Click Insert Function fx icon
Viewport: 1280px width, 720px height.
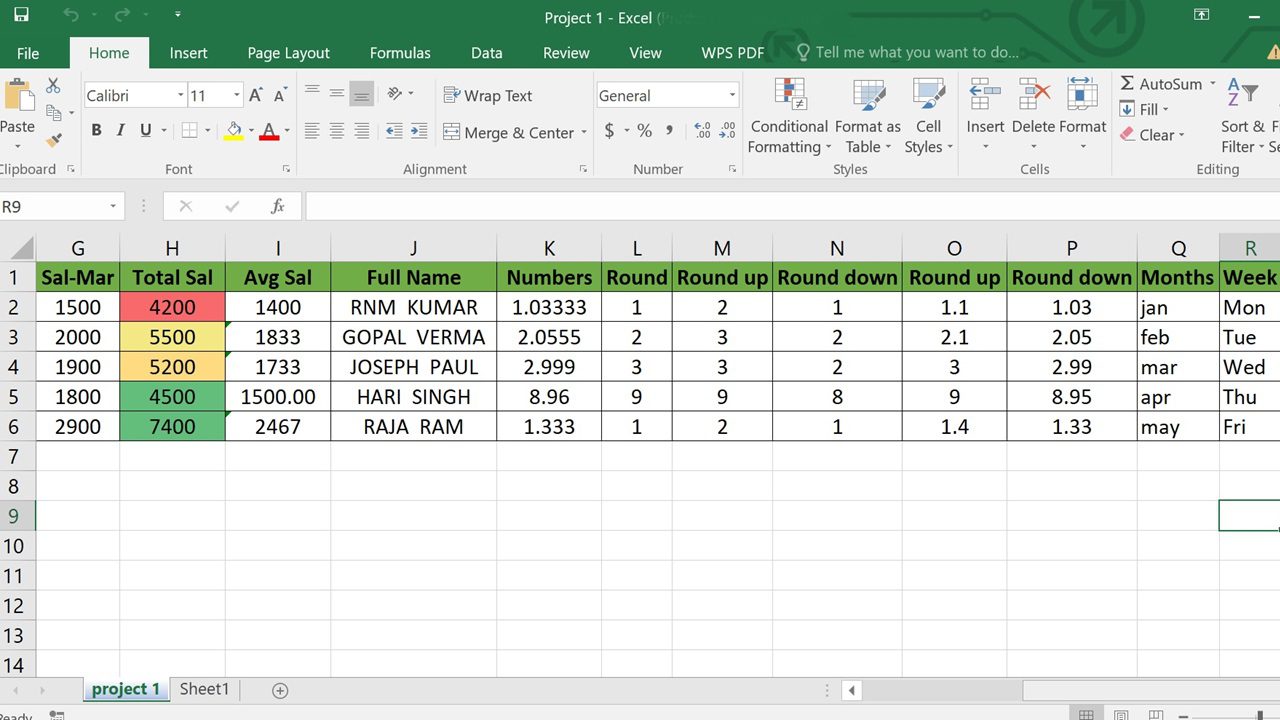[278, 206]
